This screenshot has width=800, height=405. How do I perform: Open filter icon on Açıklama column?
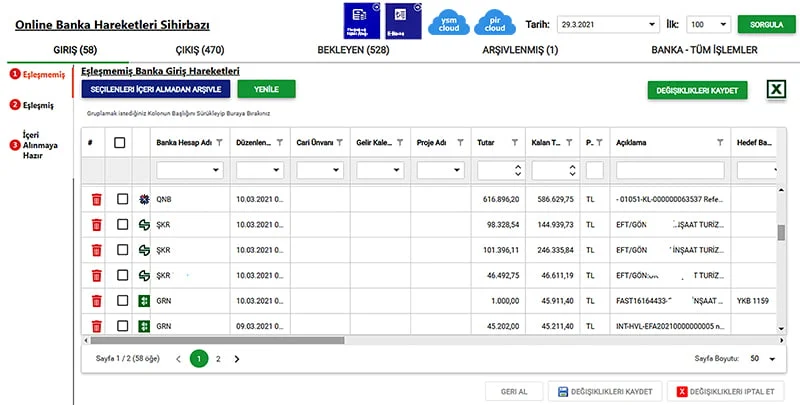tap(720, 143)
